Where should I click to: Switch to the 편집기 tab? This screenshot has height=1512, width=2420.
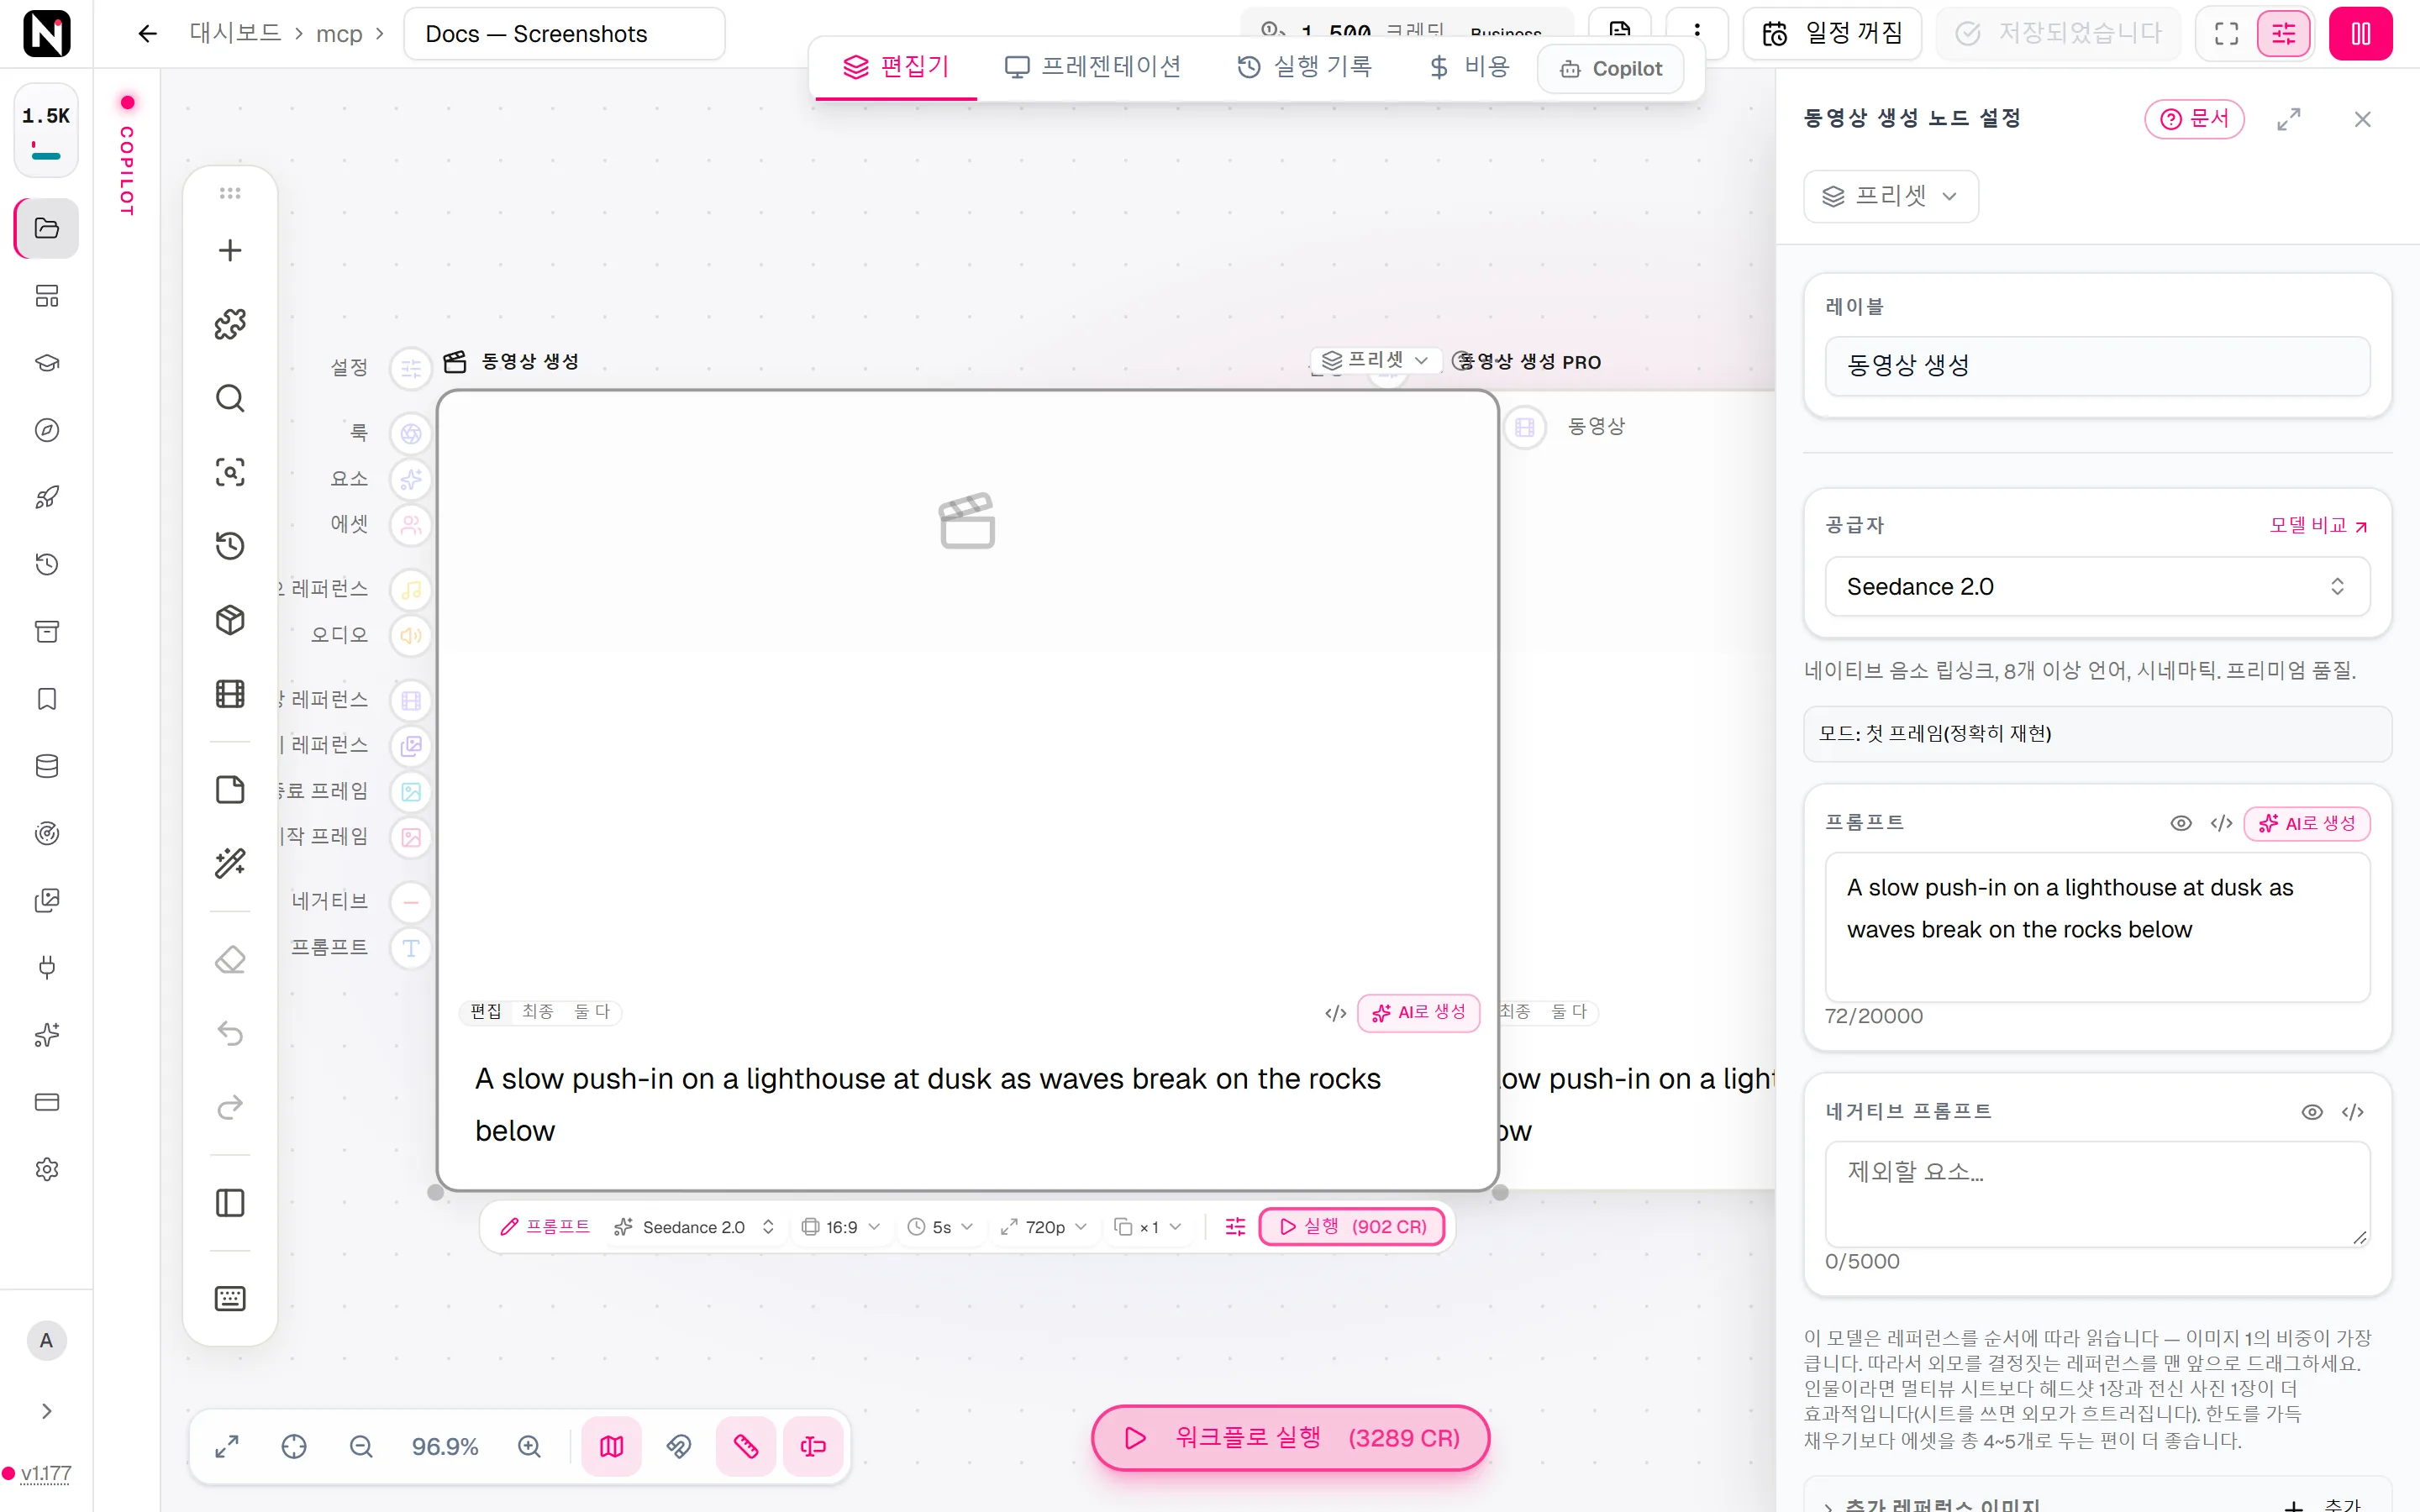tap(896, 67)
